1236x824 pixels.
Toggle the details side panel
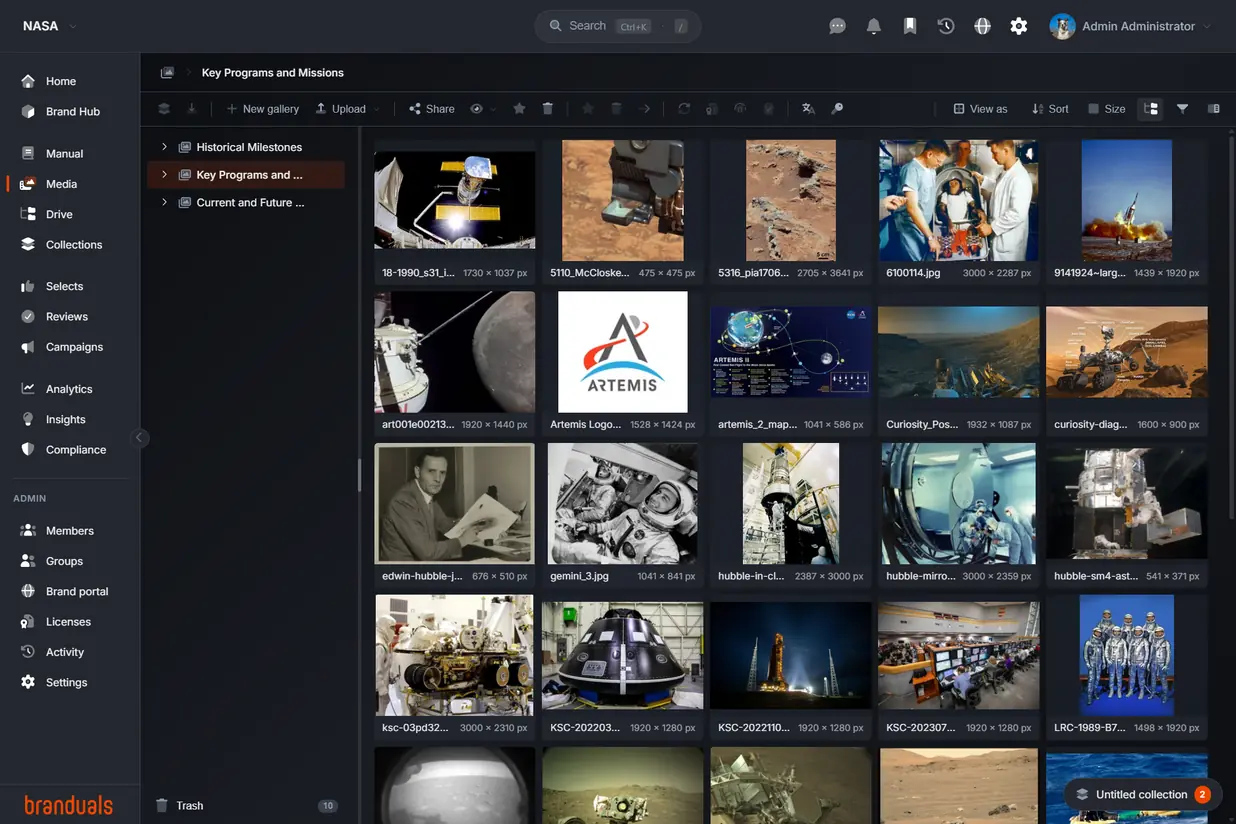tap(1214, 109)
